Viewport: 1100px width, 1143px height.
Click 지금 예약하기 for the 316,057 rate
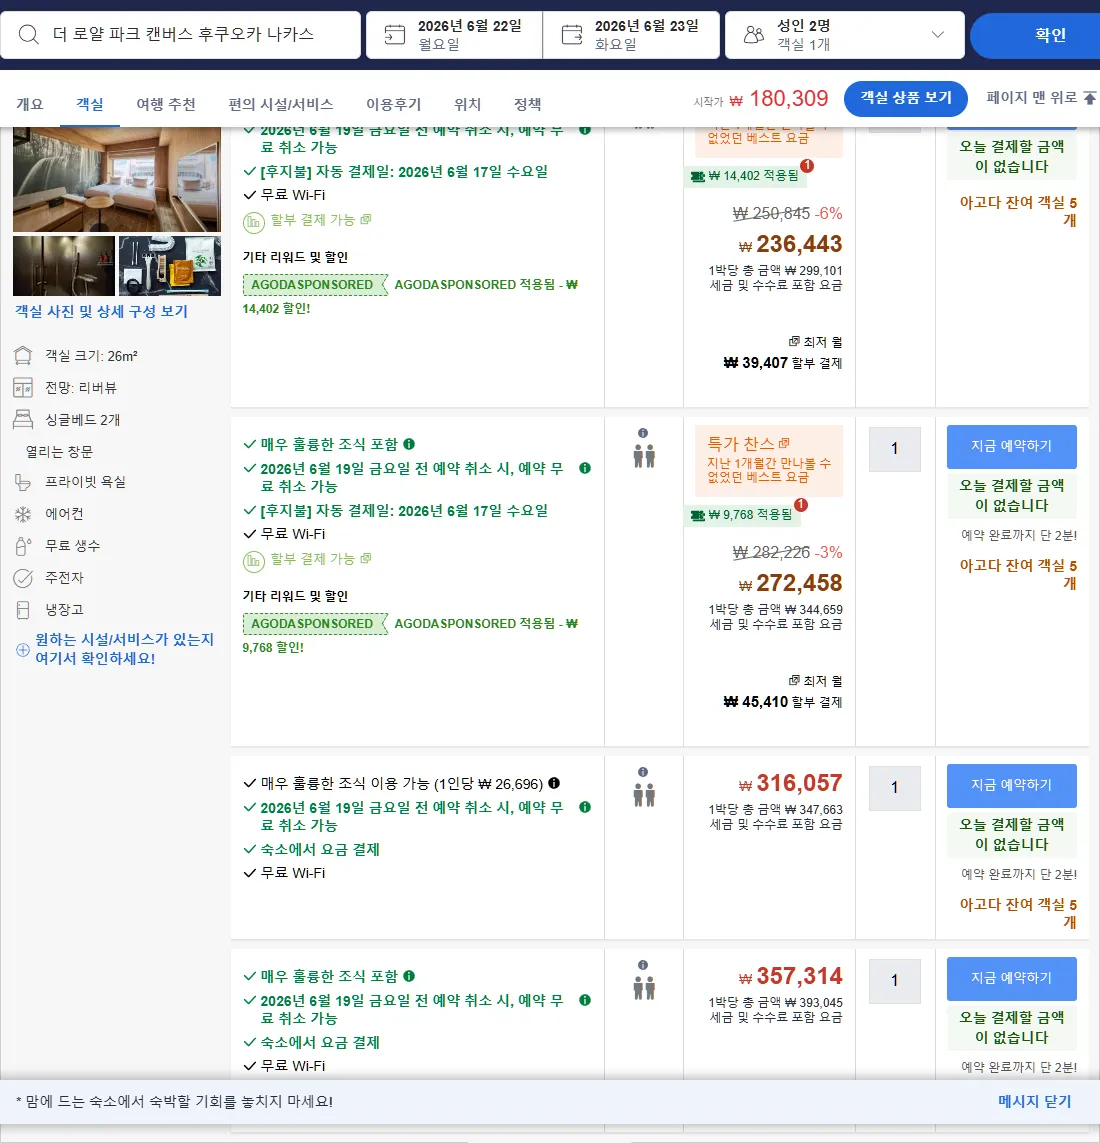click(1011, 785)
